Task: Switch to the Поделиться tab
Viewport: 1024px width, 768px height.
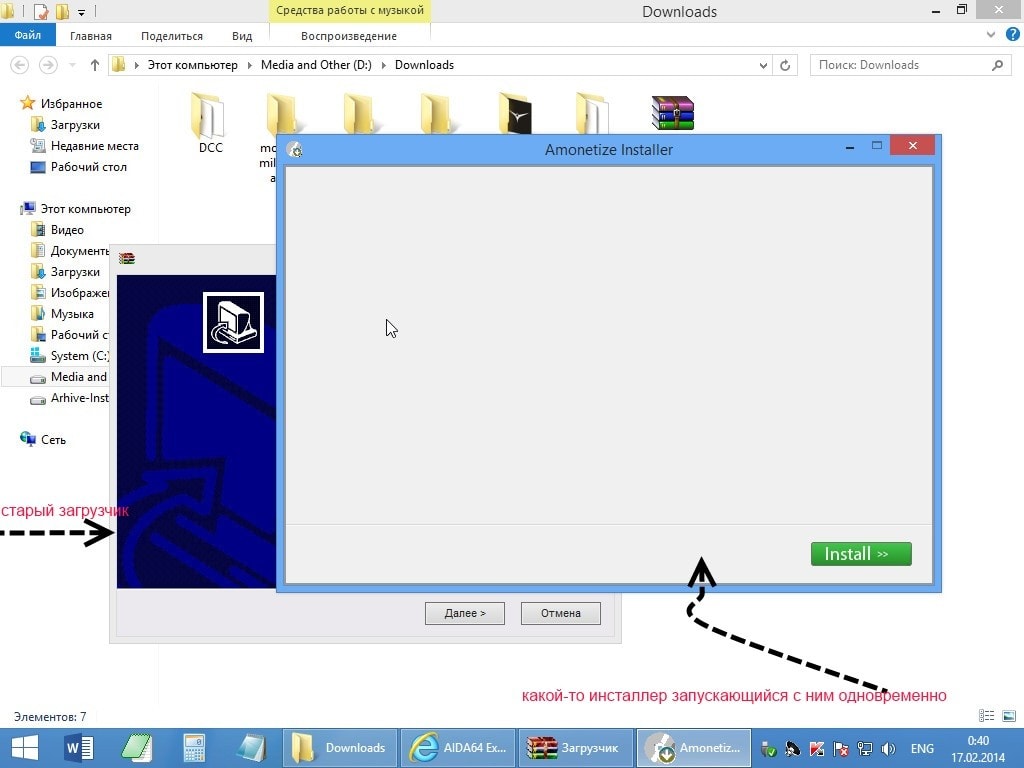Action: [172, 36]
